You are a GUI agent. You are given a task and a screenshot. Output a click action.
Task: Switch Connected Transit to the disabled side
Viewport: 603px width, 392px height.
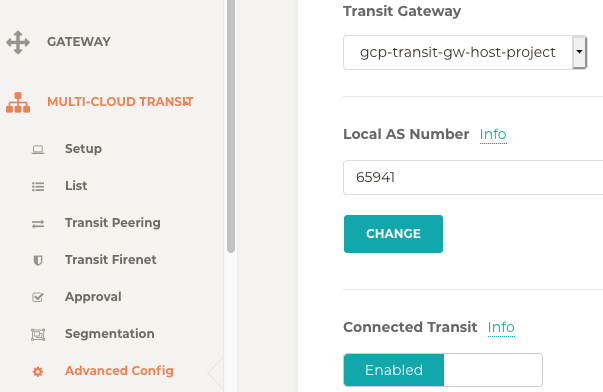493,370
